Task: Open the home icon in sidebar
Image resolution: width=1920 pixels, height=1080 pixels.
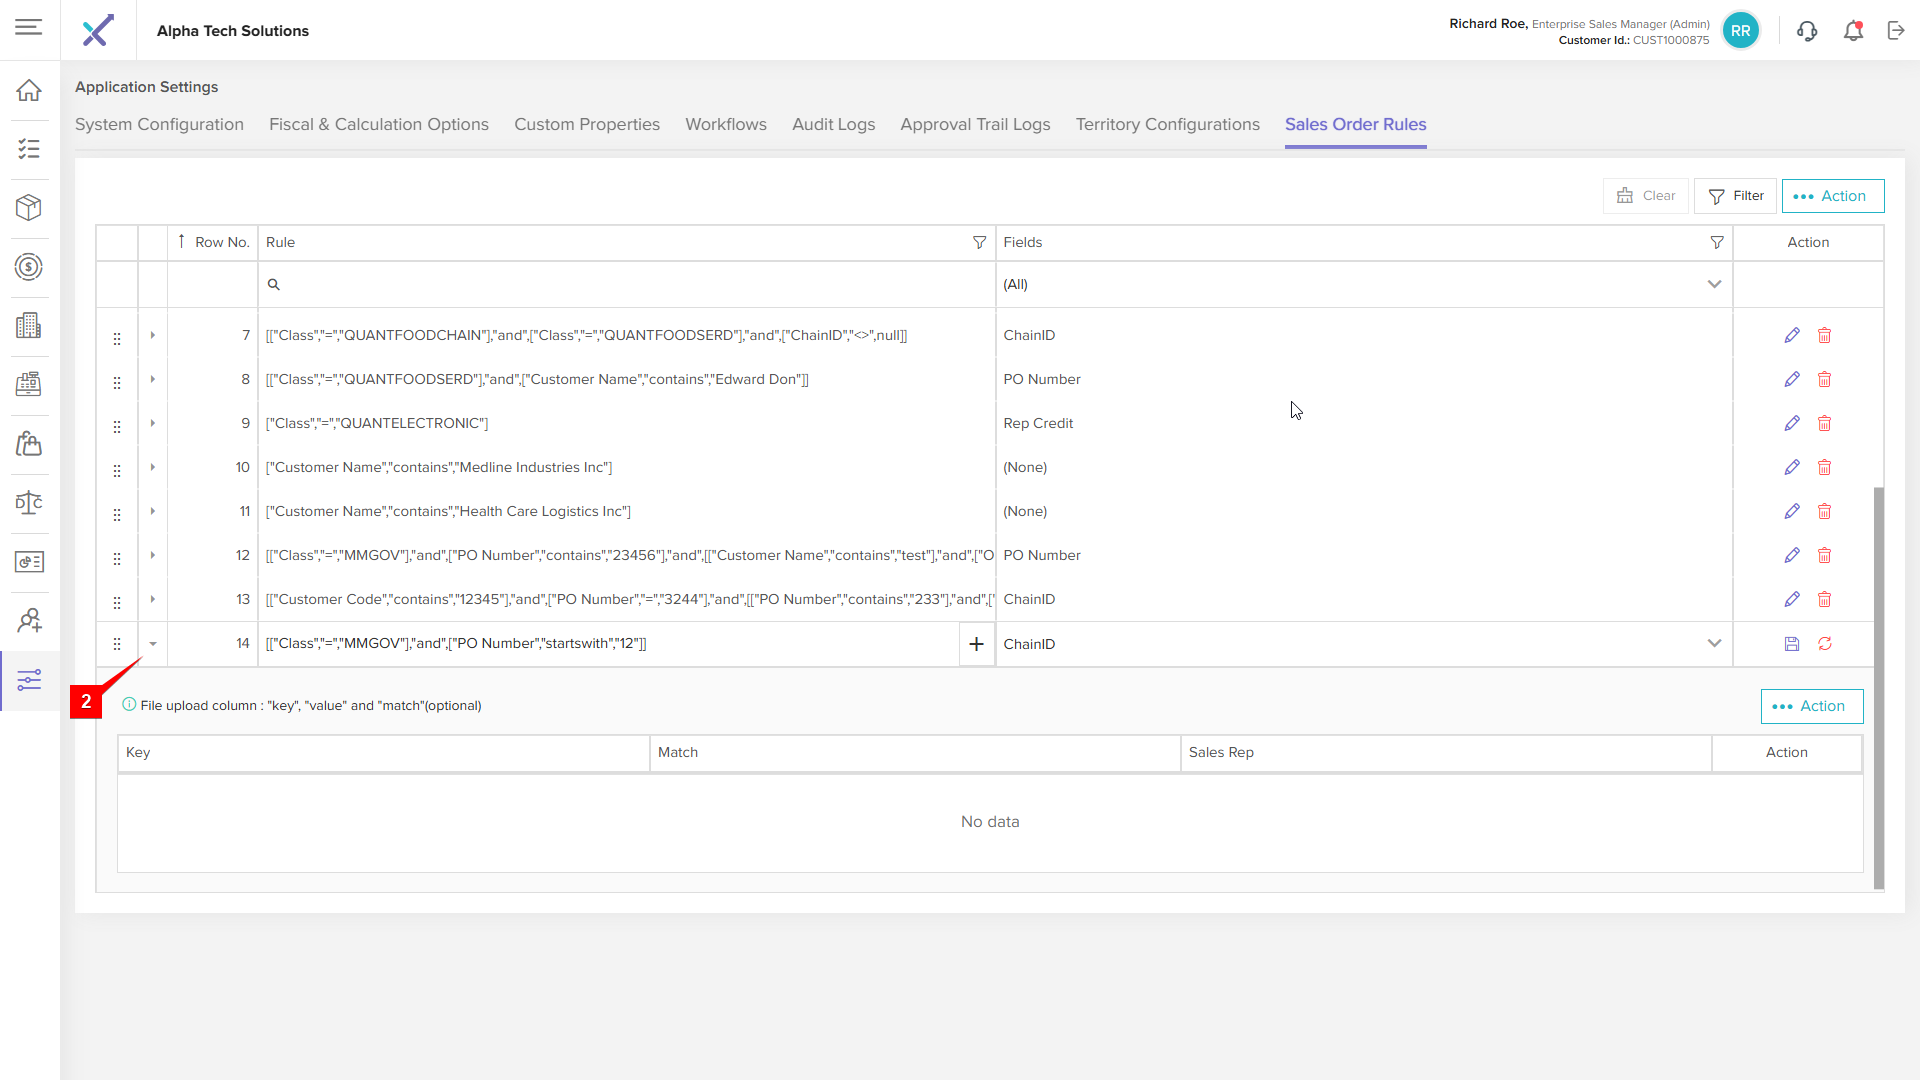Action: (29, 91)
